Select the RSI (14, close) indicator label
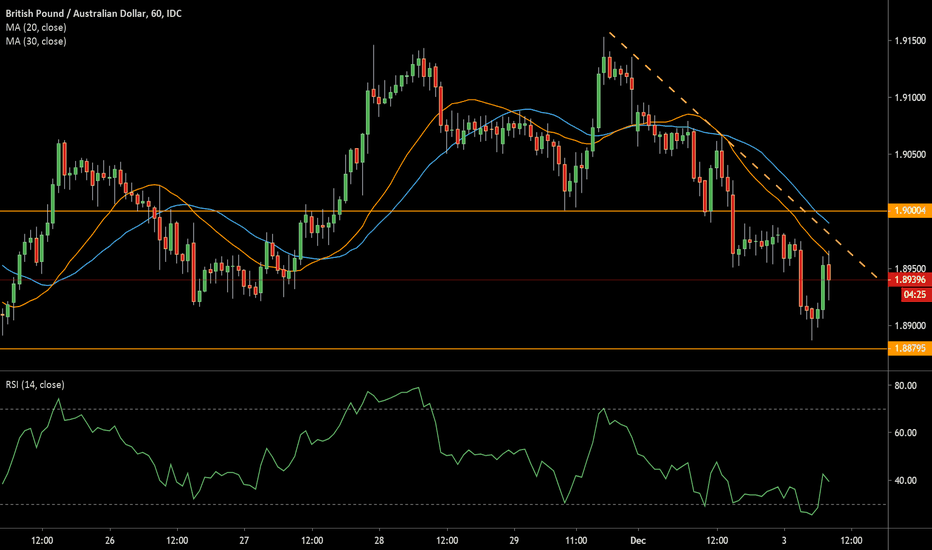The width and height of the screenshot is (932, 550). [35, 385]
